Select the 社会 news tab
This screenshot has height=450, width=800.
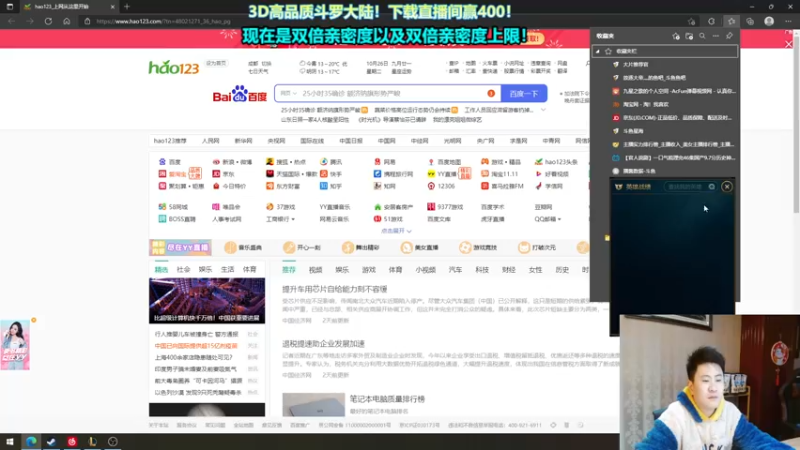coord(183,269)
